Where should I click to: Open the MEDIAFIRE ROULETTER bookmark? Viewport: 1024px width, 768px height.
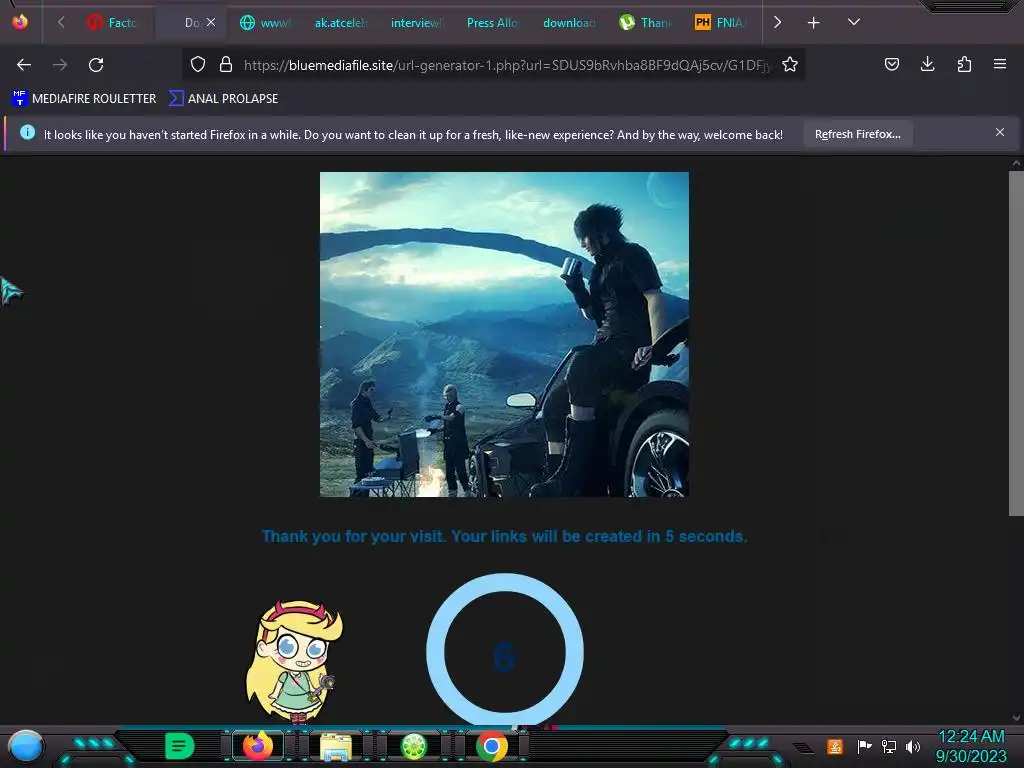click(84, 99)
